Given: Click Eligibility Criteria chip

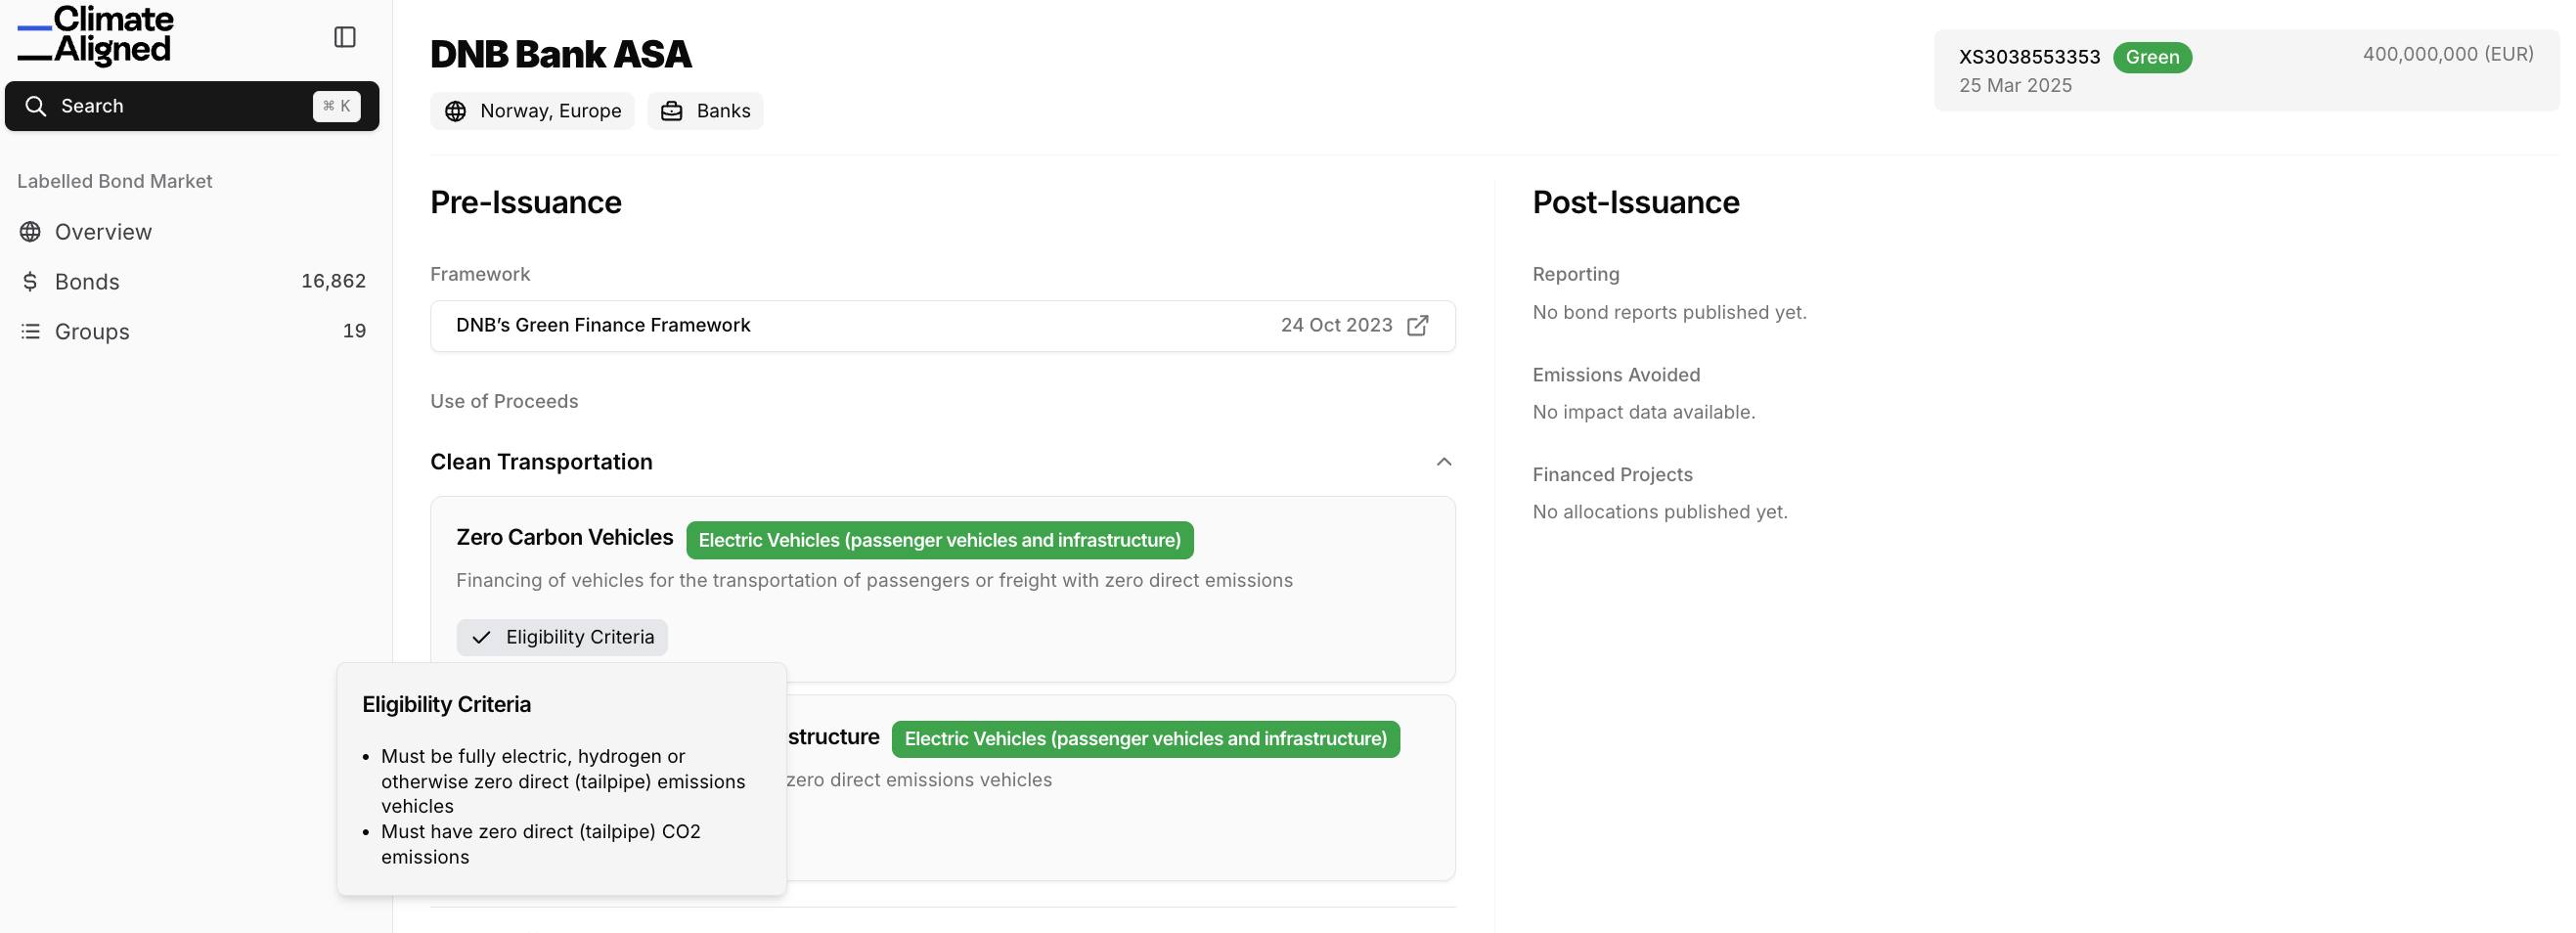Looking at the screenshot, I should (562, 637).
